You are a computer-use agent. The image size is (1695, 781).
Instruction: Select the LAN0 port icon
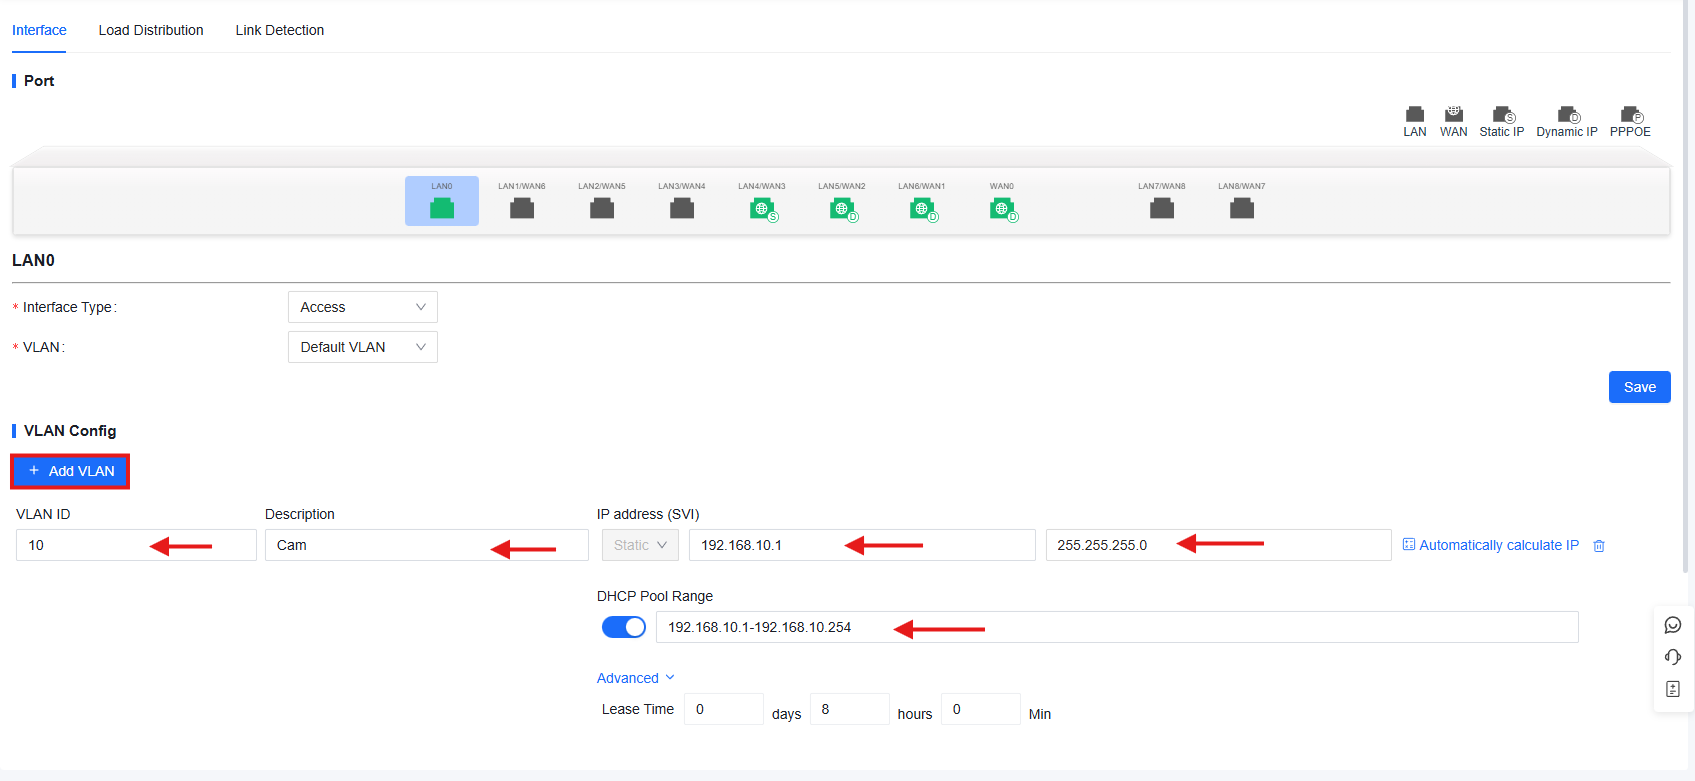(441, 207)
